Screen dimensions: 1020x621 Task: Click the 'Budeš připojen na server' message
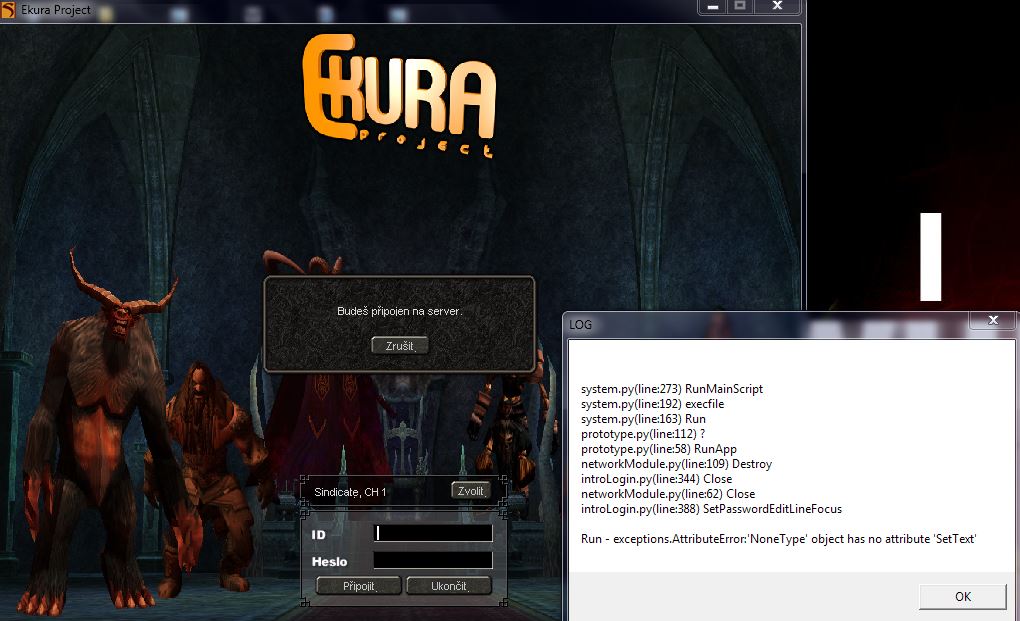pyautogui.click(x=399, y=311)
